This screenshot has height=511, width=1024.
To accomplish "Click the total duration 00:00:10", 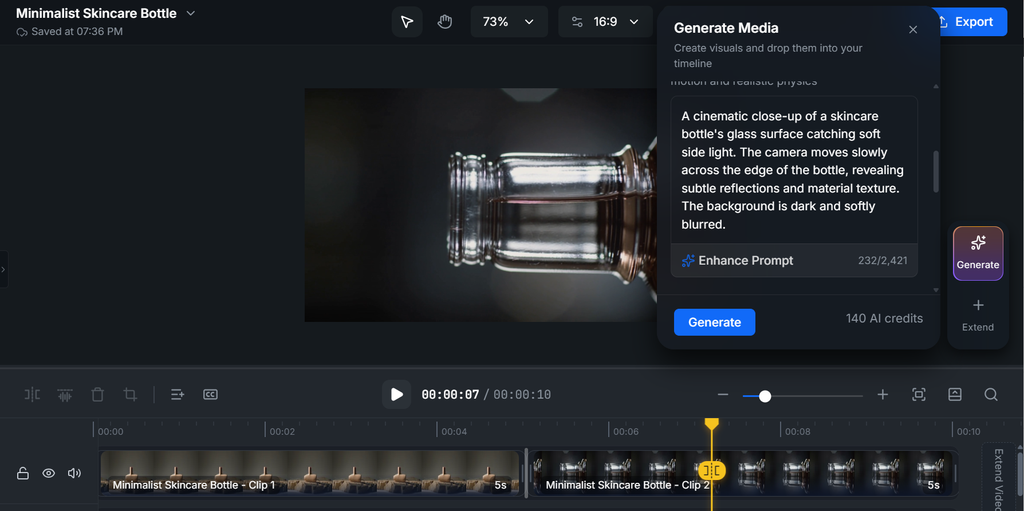I will (x=522, y=395).
